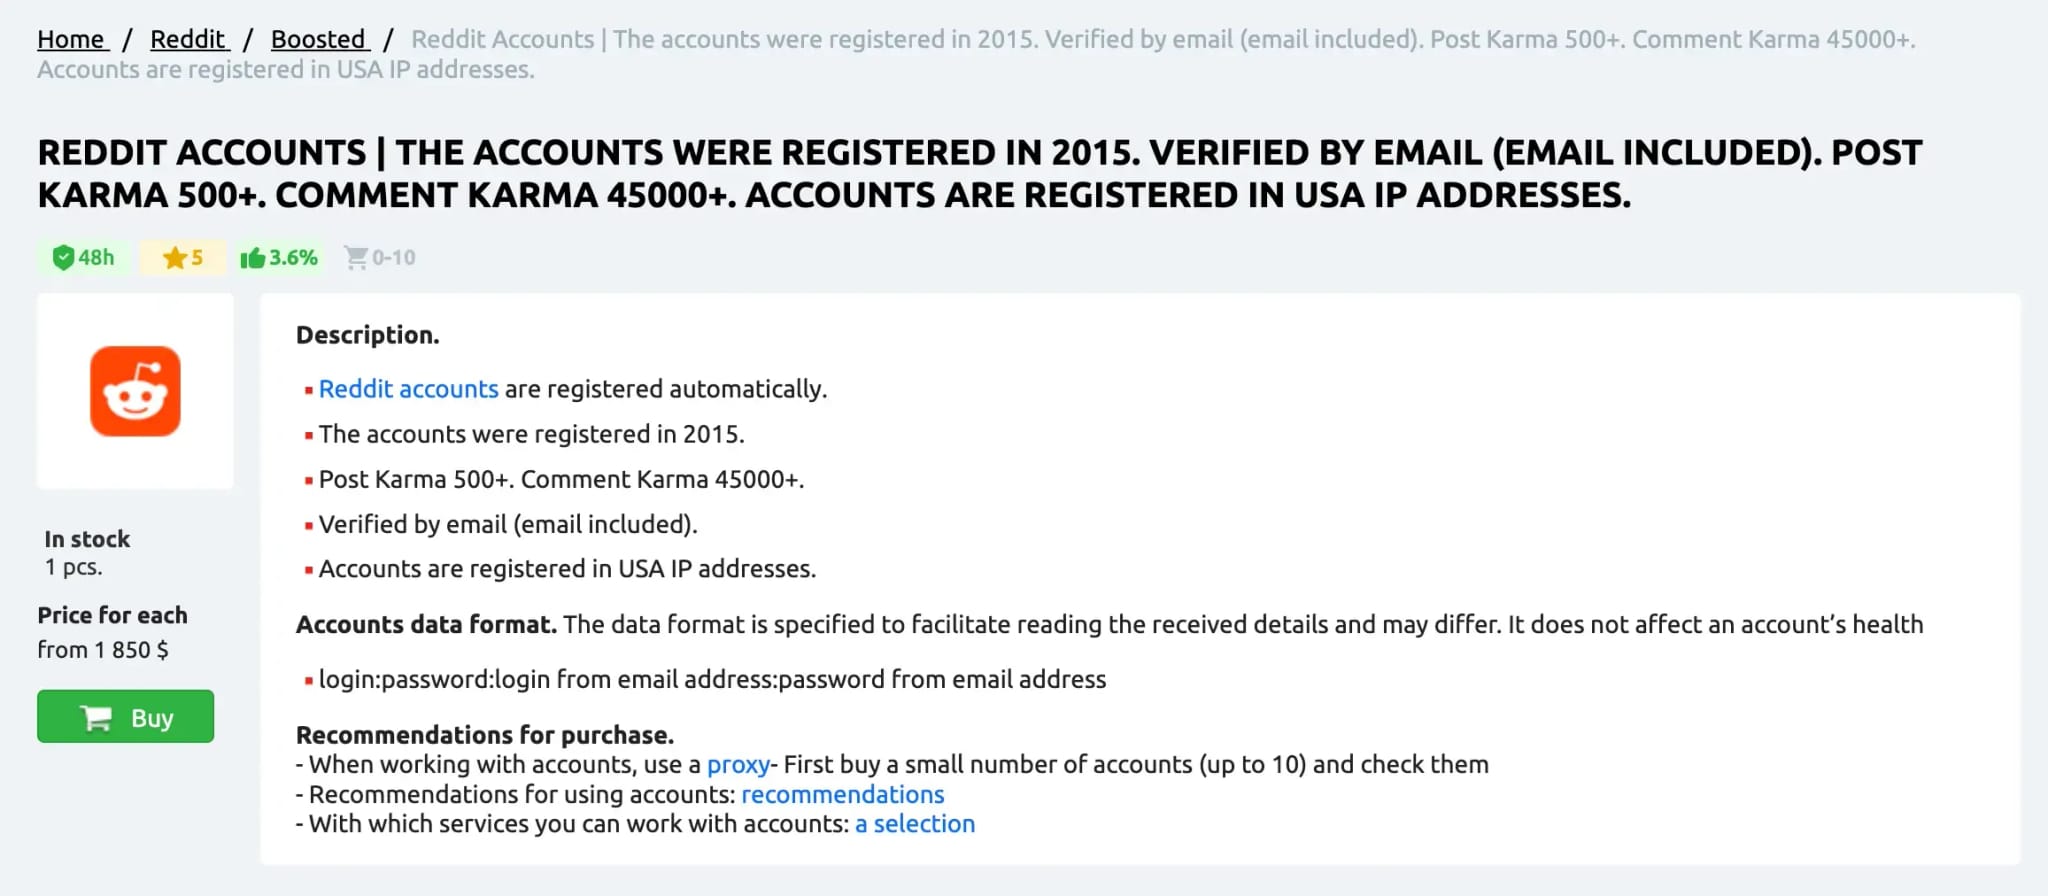2048x896 pixels.
Task: Click the green shield 48h guarantee badge
Action: [x=84, y=258]
